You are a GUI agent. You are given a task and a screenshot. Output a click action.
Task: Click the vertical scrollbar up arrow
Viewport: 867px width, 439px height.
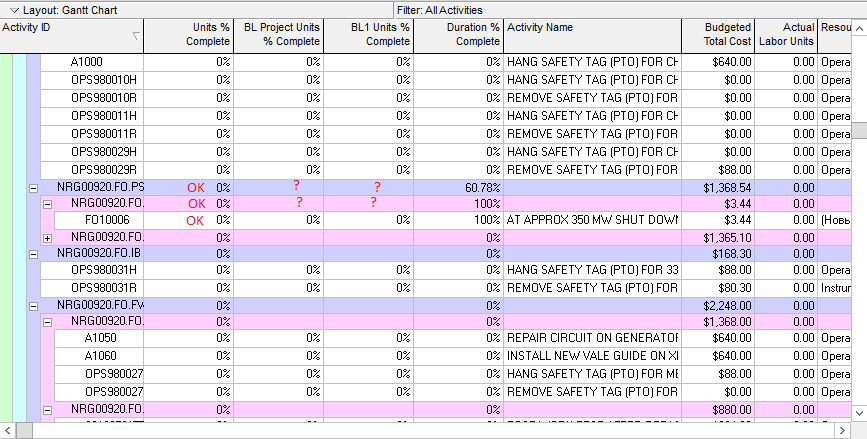[859, 28]
